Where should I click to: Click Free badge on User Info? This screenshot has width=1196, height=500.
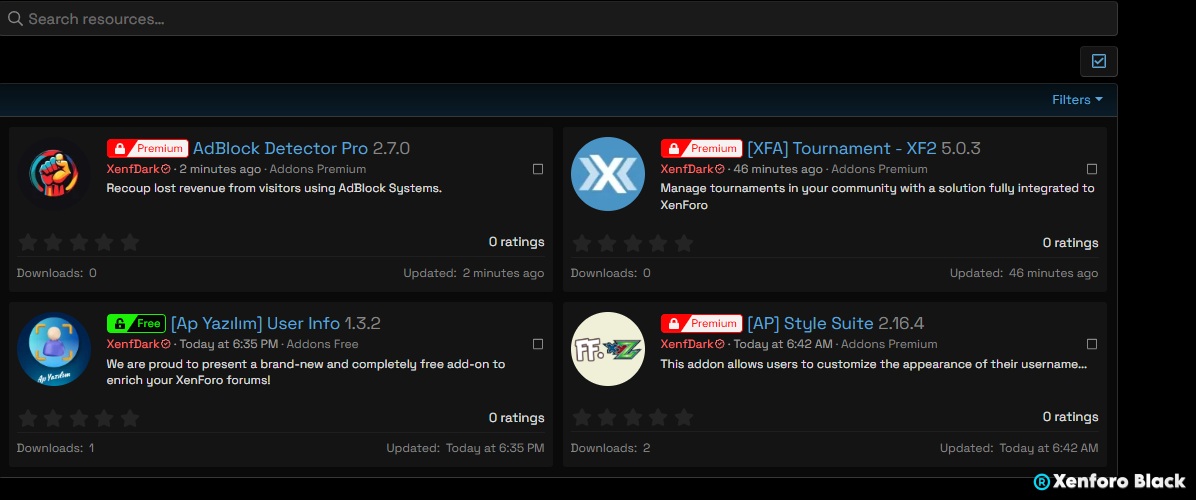136,323
